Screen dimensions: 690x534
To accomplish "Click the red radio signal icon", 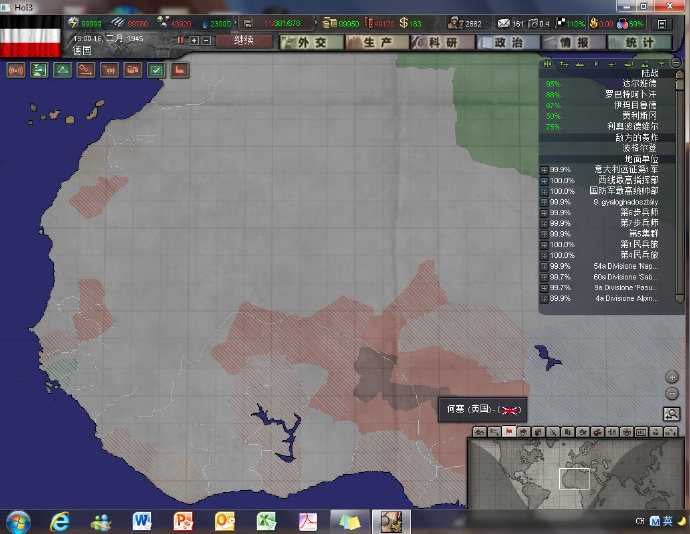I will [x=16, y=70].
